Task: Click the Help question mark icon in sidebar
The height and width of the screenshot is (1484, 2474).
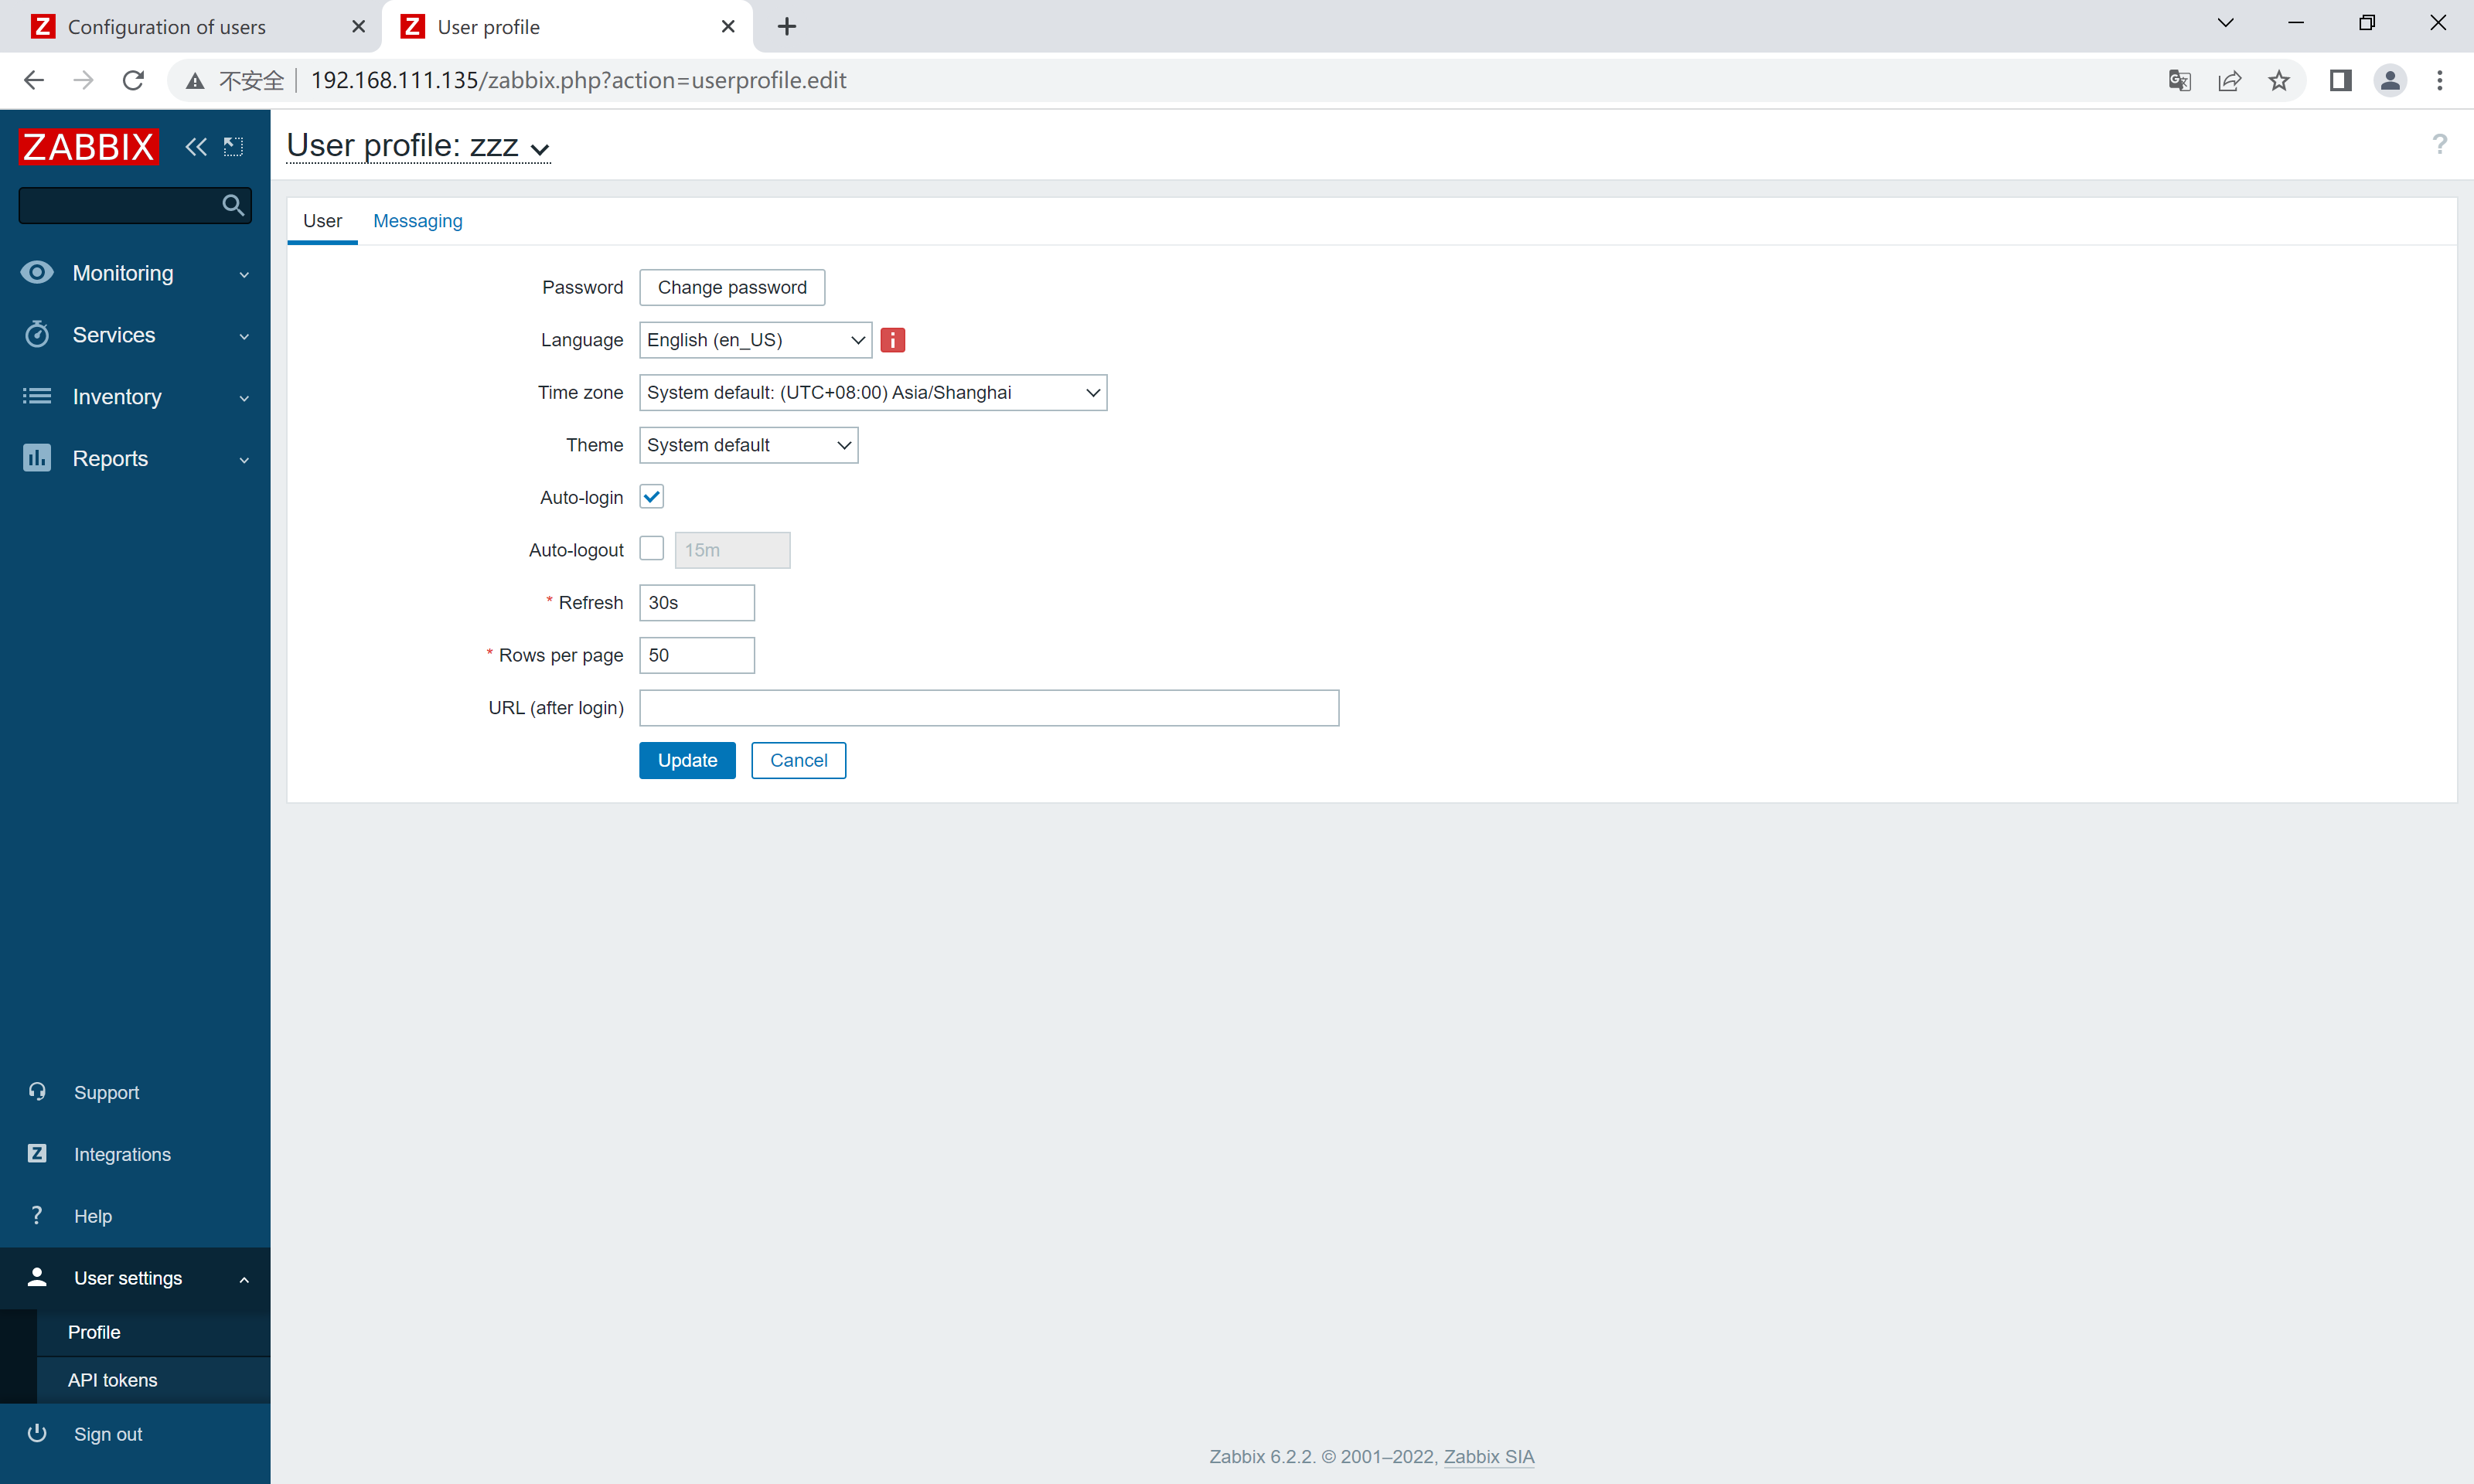Action: pos(37,1215)
